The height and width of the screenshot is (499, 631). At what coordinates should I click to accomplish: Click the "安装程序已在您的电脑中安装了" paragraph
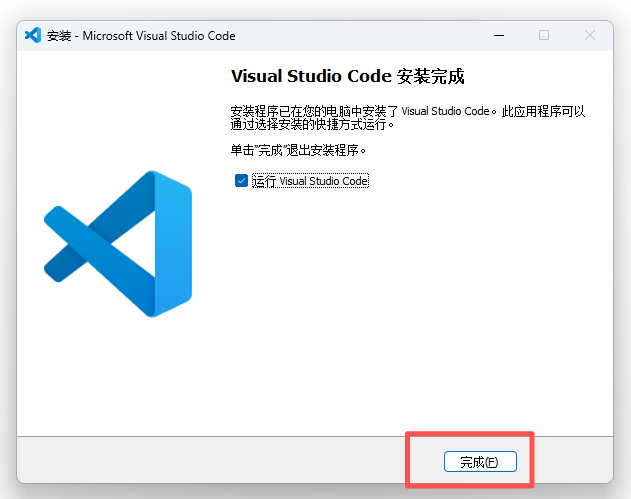click(x=408, y=118)
